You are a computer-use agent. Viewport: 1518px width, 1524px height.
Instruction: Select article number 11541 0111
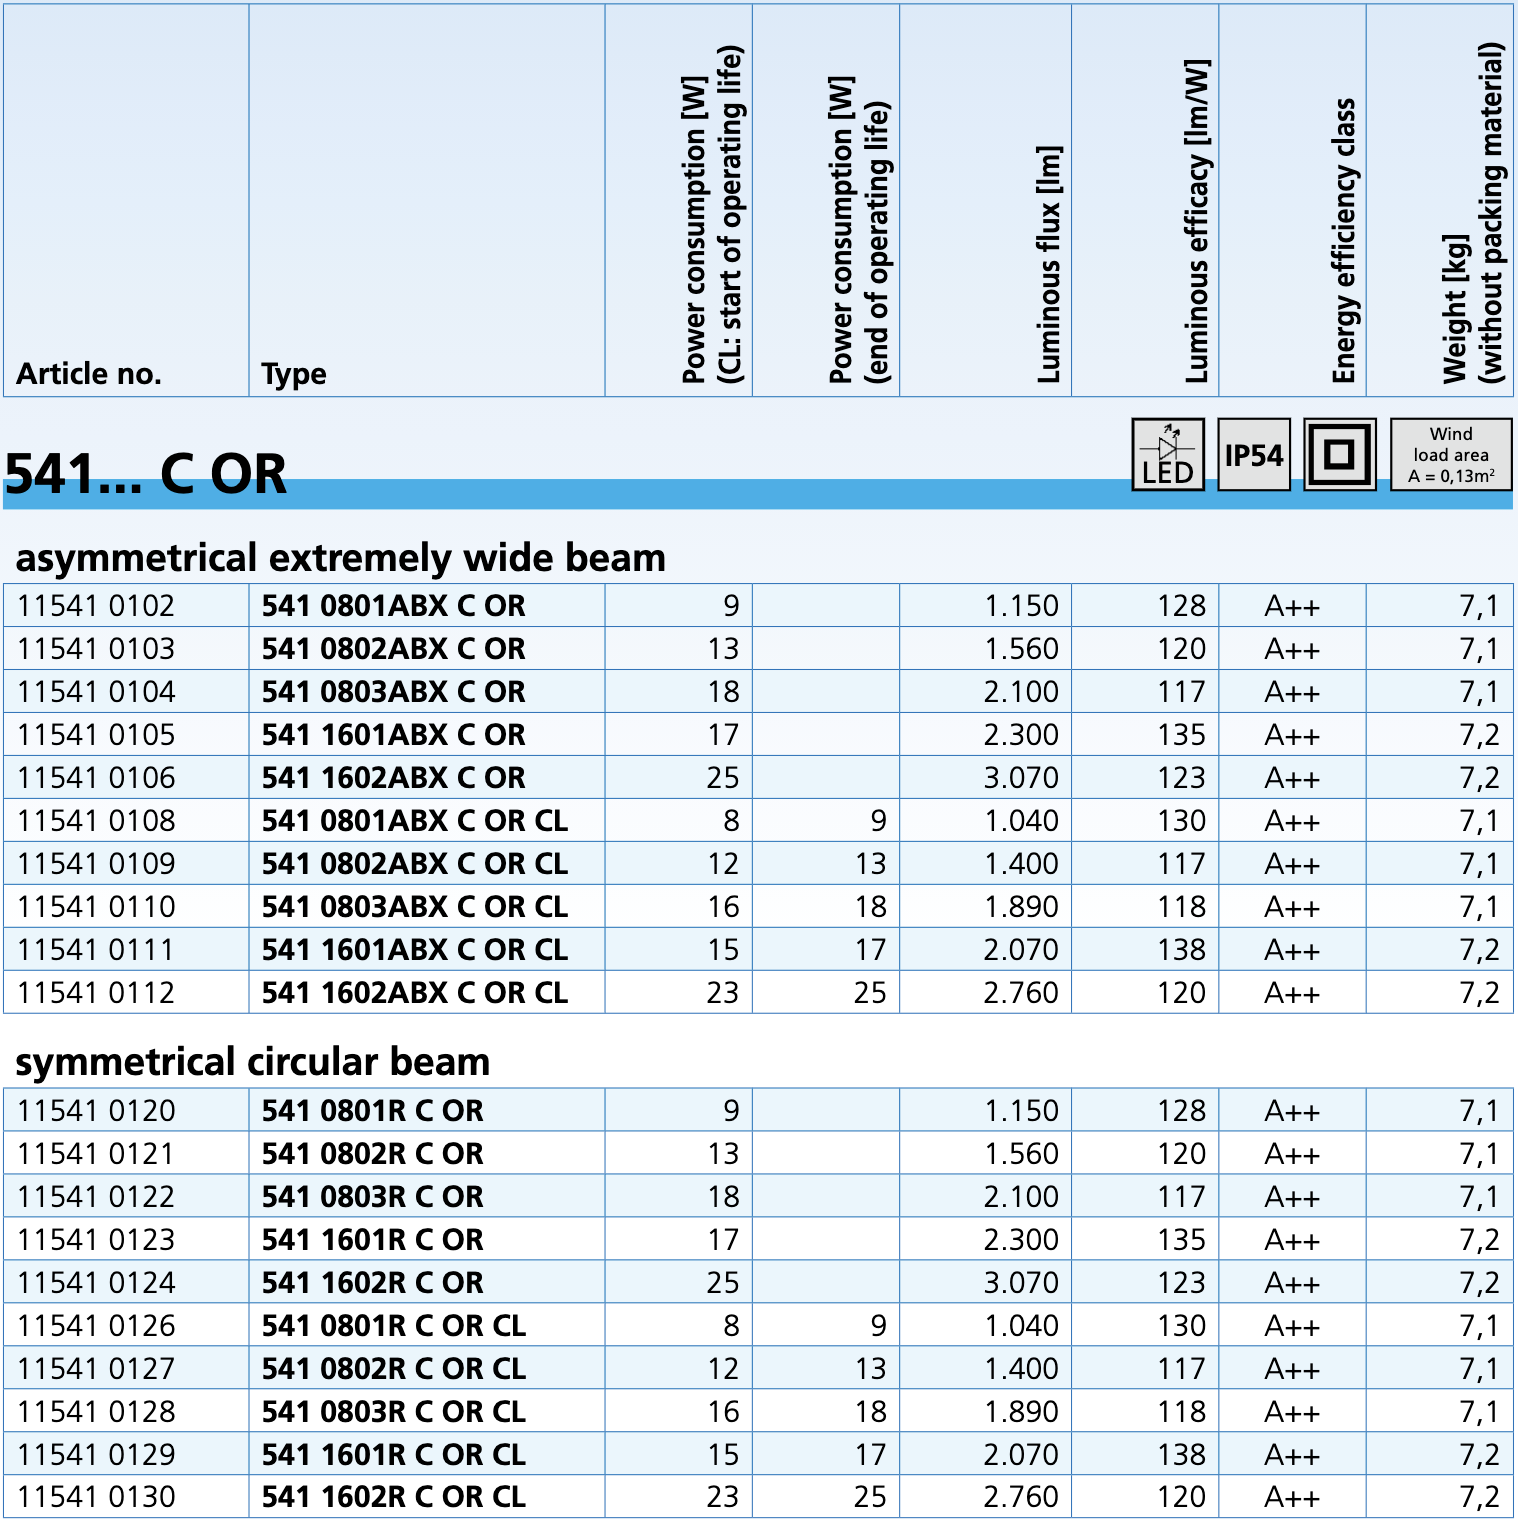tap(96, 950)
